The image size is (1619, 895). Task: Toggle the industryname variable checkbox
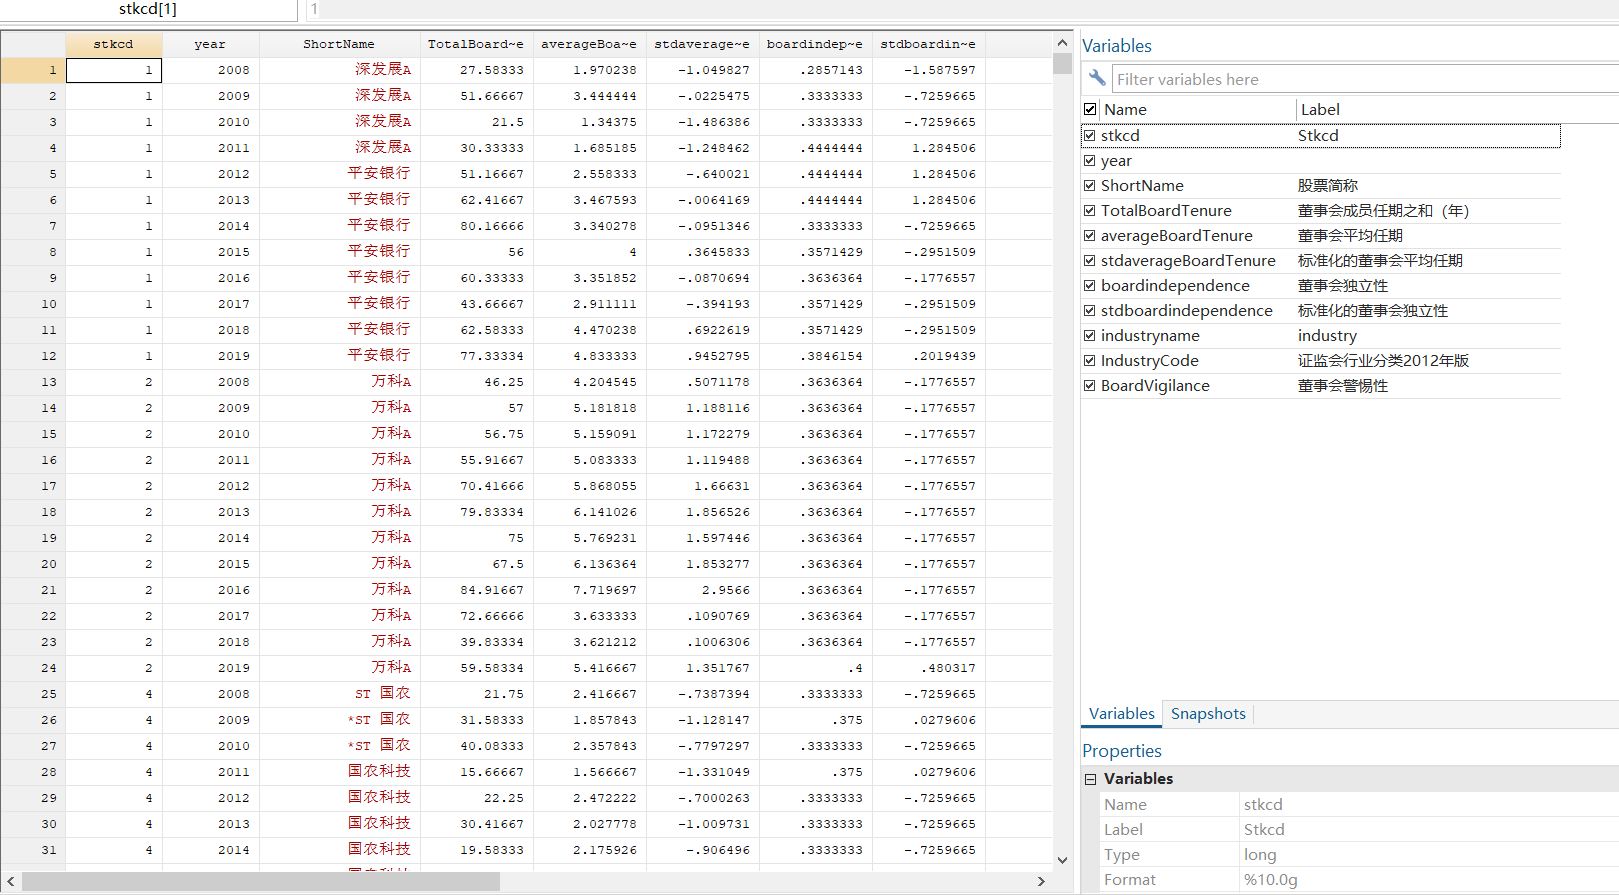click(x=1090, y=335)
